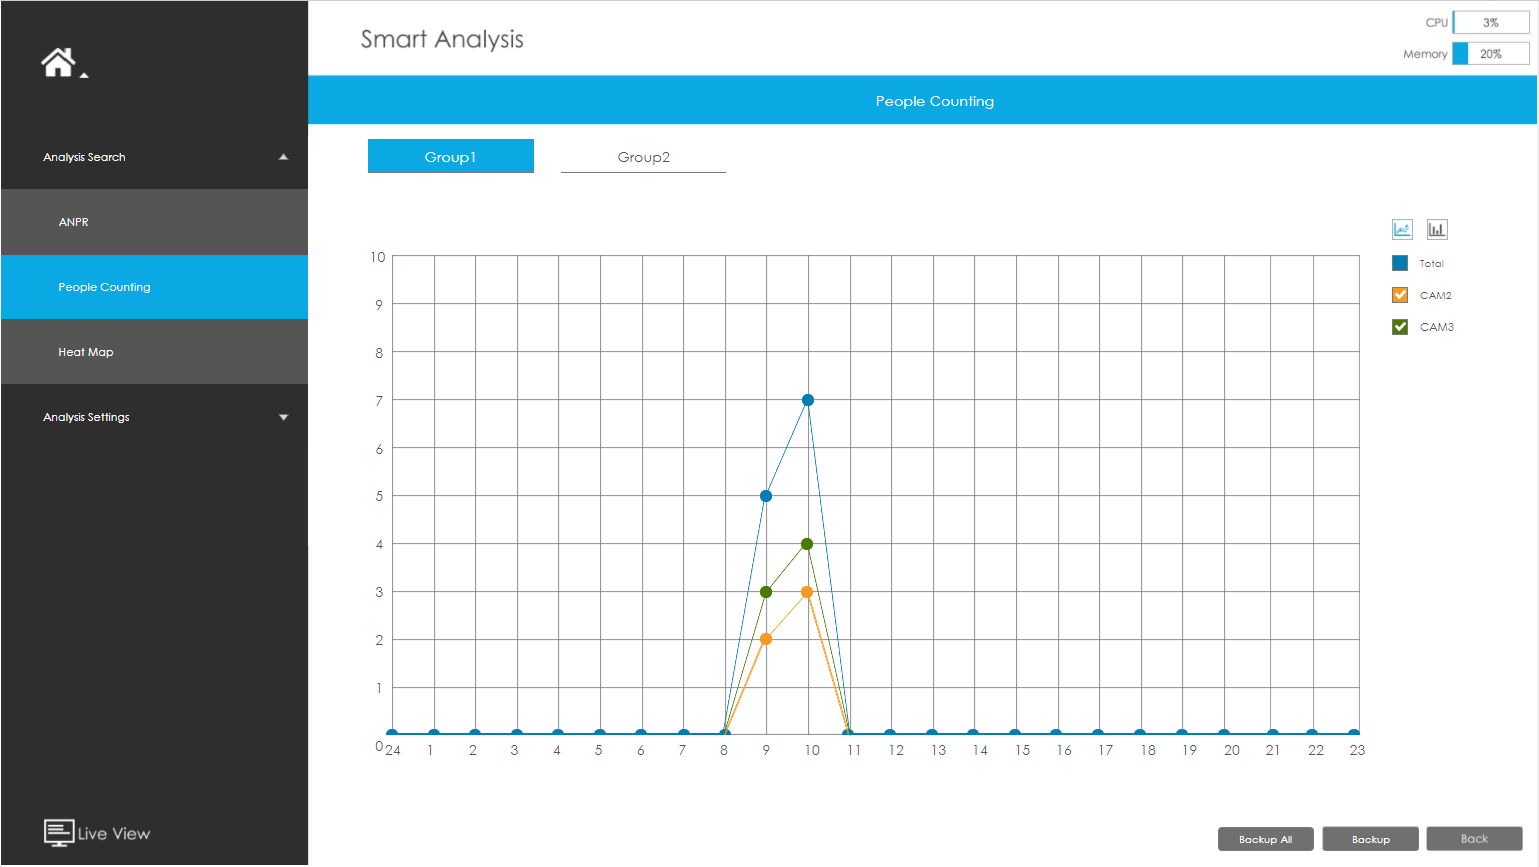Image resolution: width=1539 pixels, height=867 pixels.
Task: Click CAM2 data point at value 2
Action: (x=766, y=639)
